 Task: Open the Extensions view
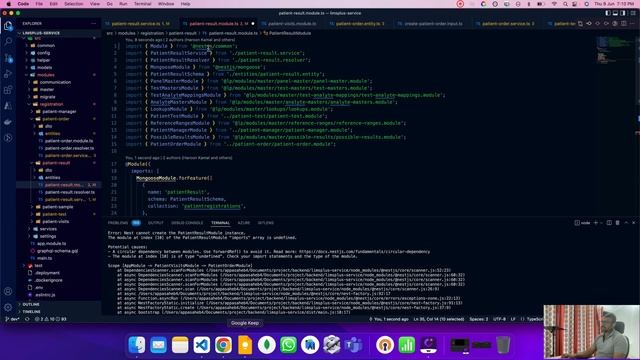[8, 90]
